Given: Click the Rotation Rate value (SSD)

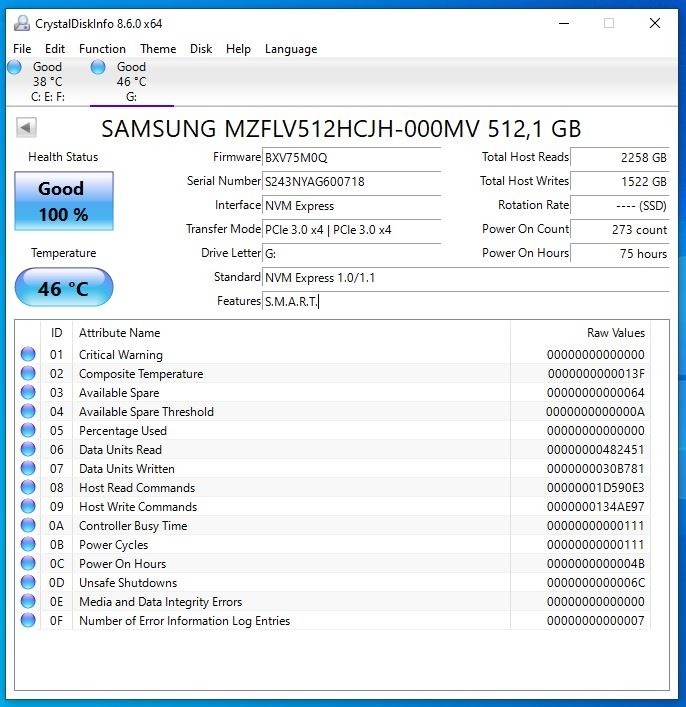Looking at the screenshot, I should tap(620, 206).
